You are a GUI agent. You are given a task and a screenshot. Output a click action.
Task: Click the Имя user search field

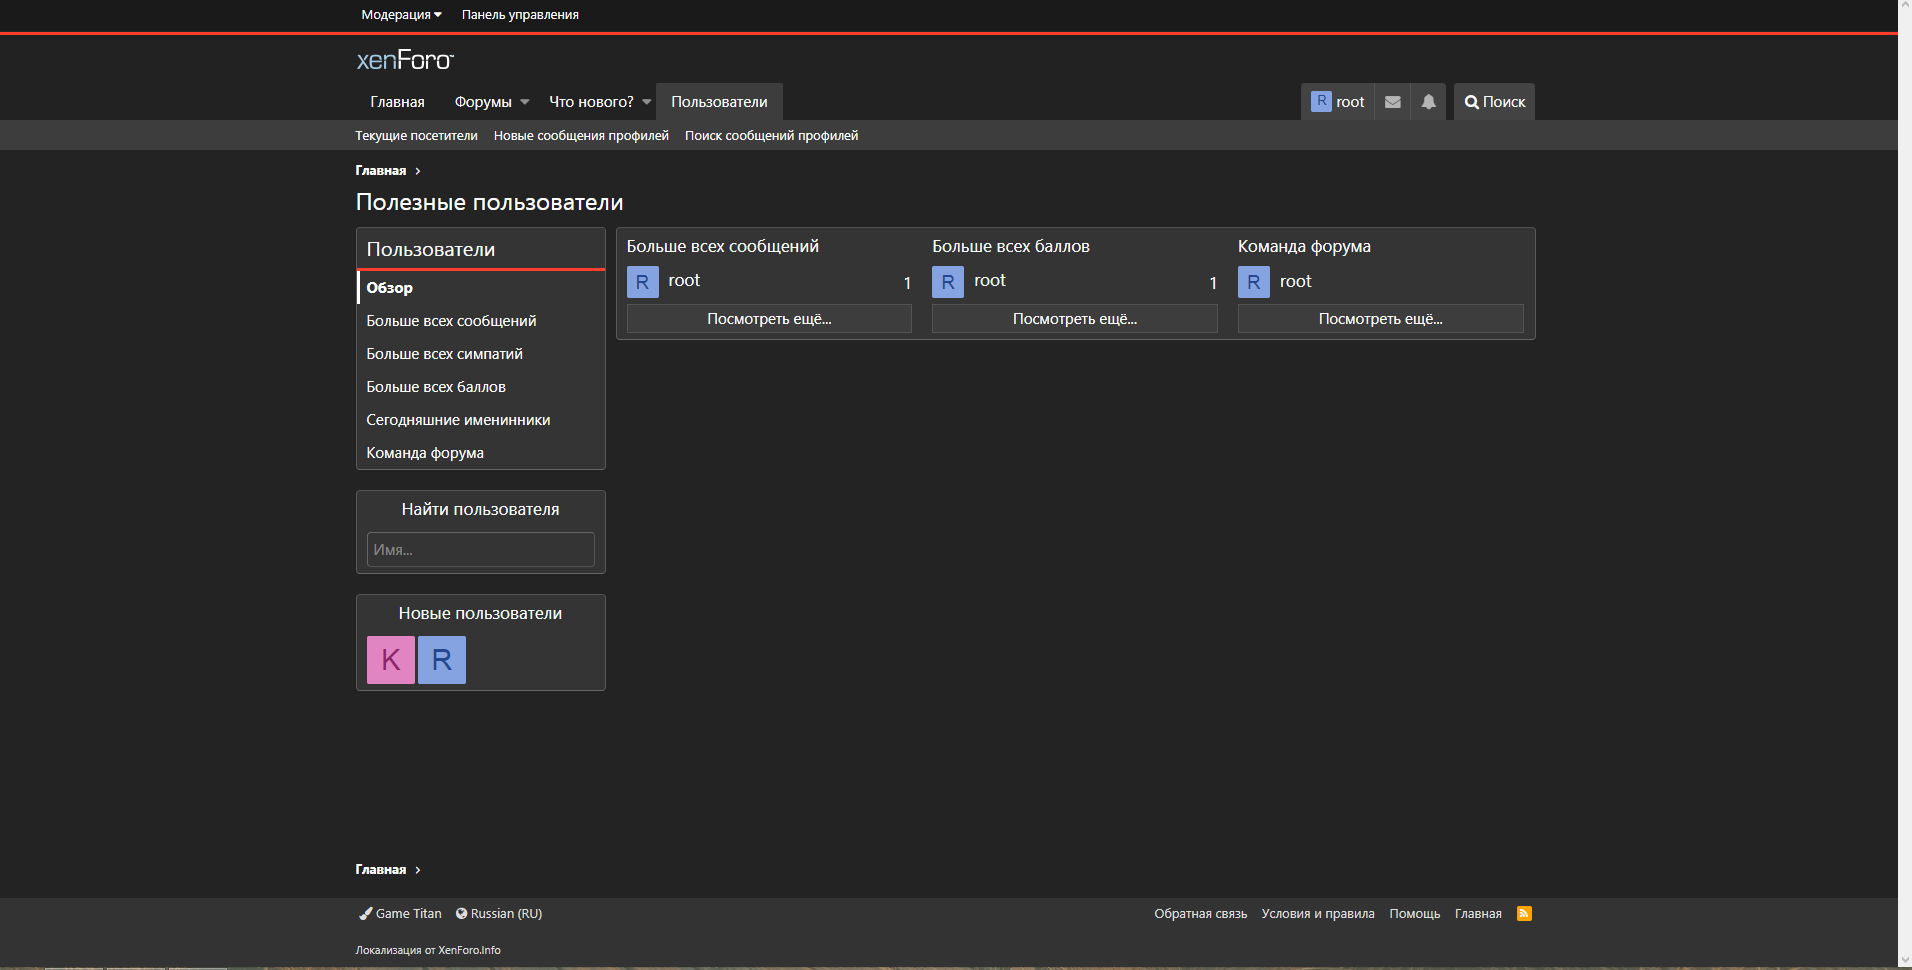click(x=480, y=550)
